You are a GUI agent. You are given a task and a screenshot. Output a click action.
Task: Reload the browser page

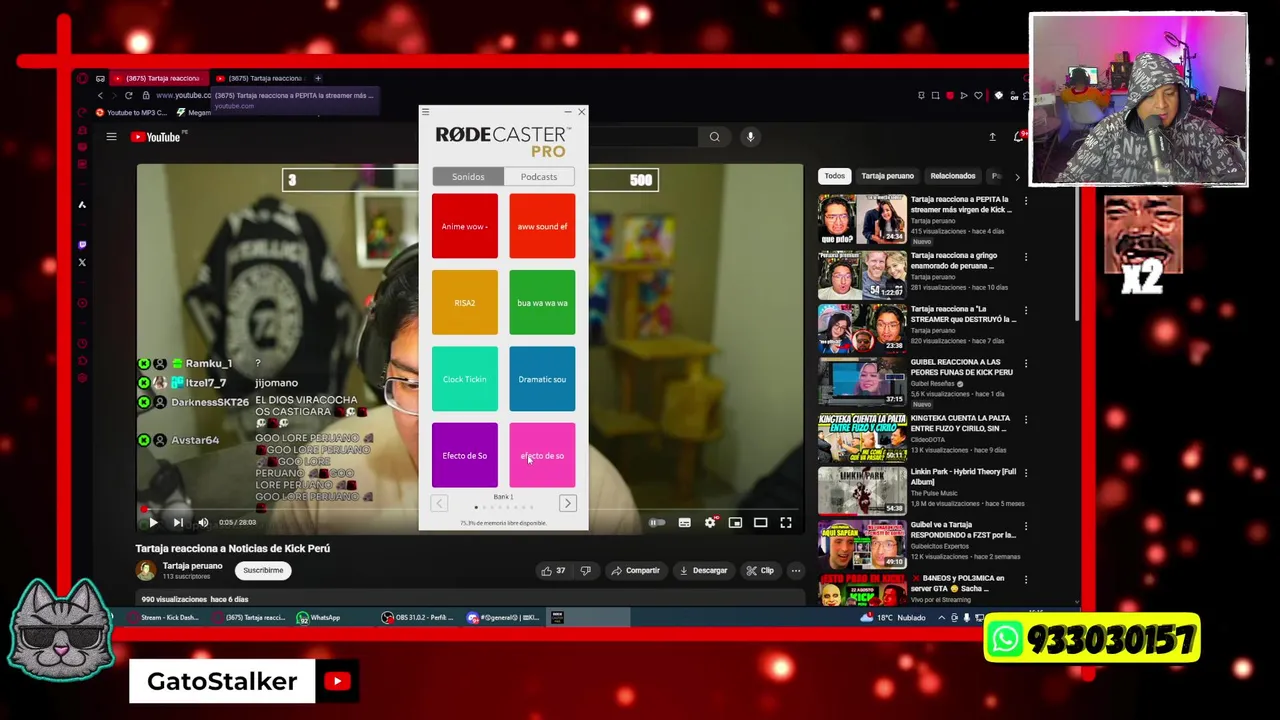tap(128, 95)
